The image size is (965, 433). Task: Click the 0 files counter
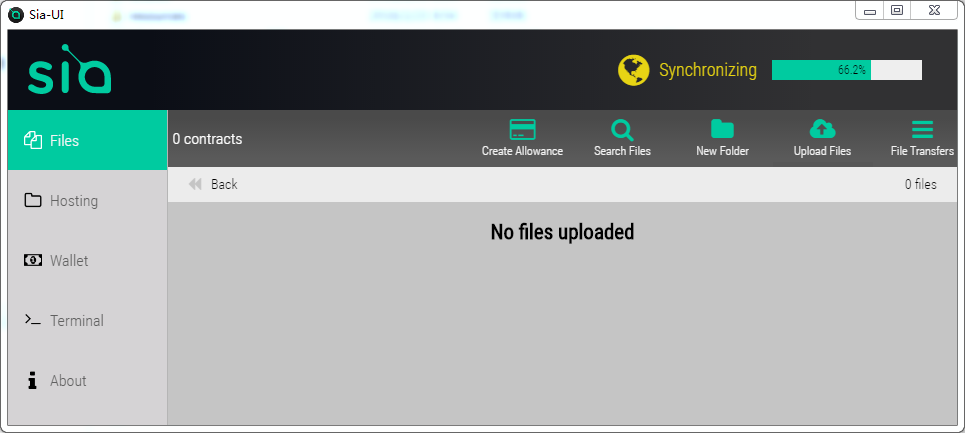click(x=921, y=184)
